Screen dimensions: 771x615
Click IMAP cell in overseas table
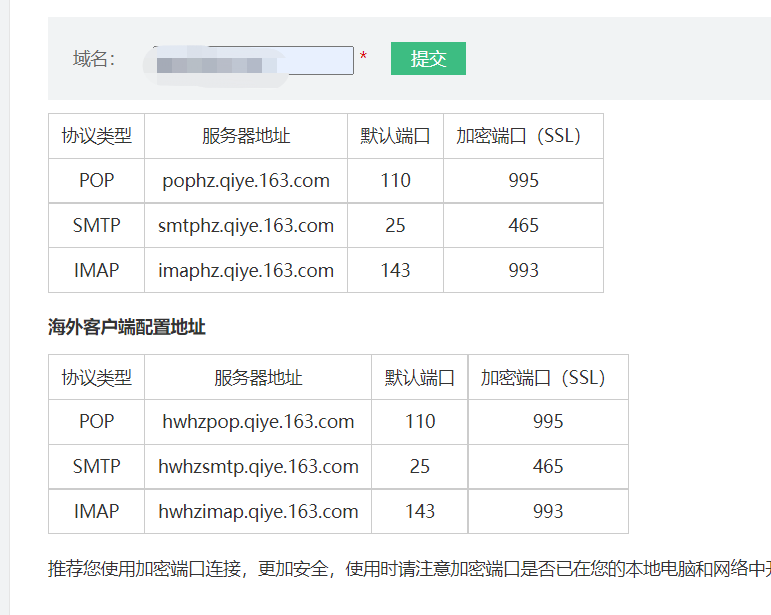click(x=96, y=511)
